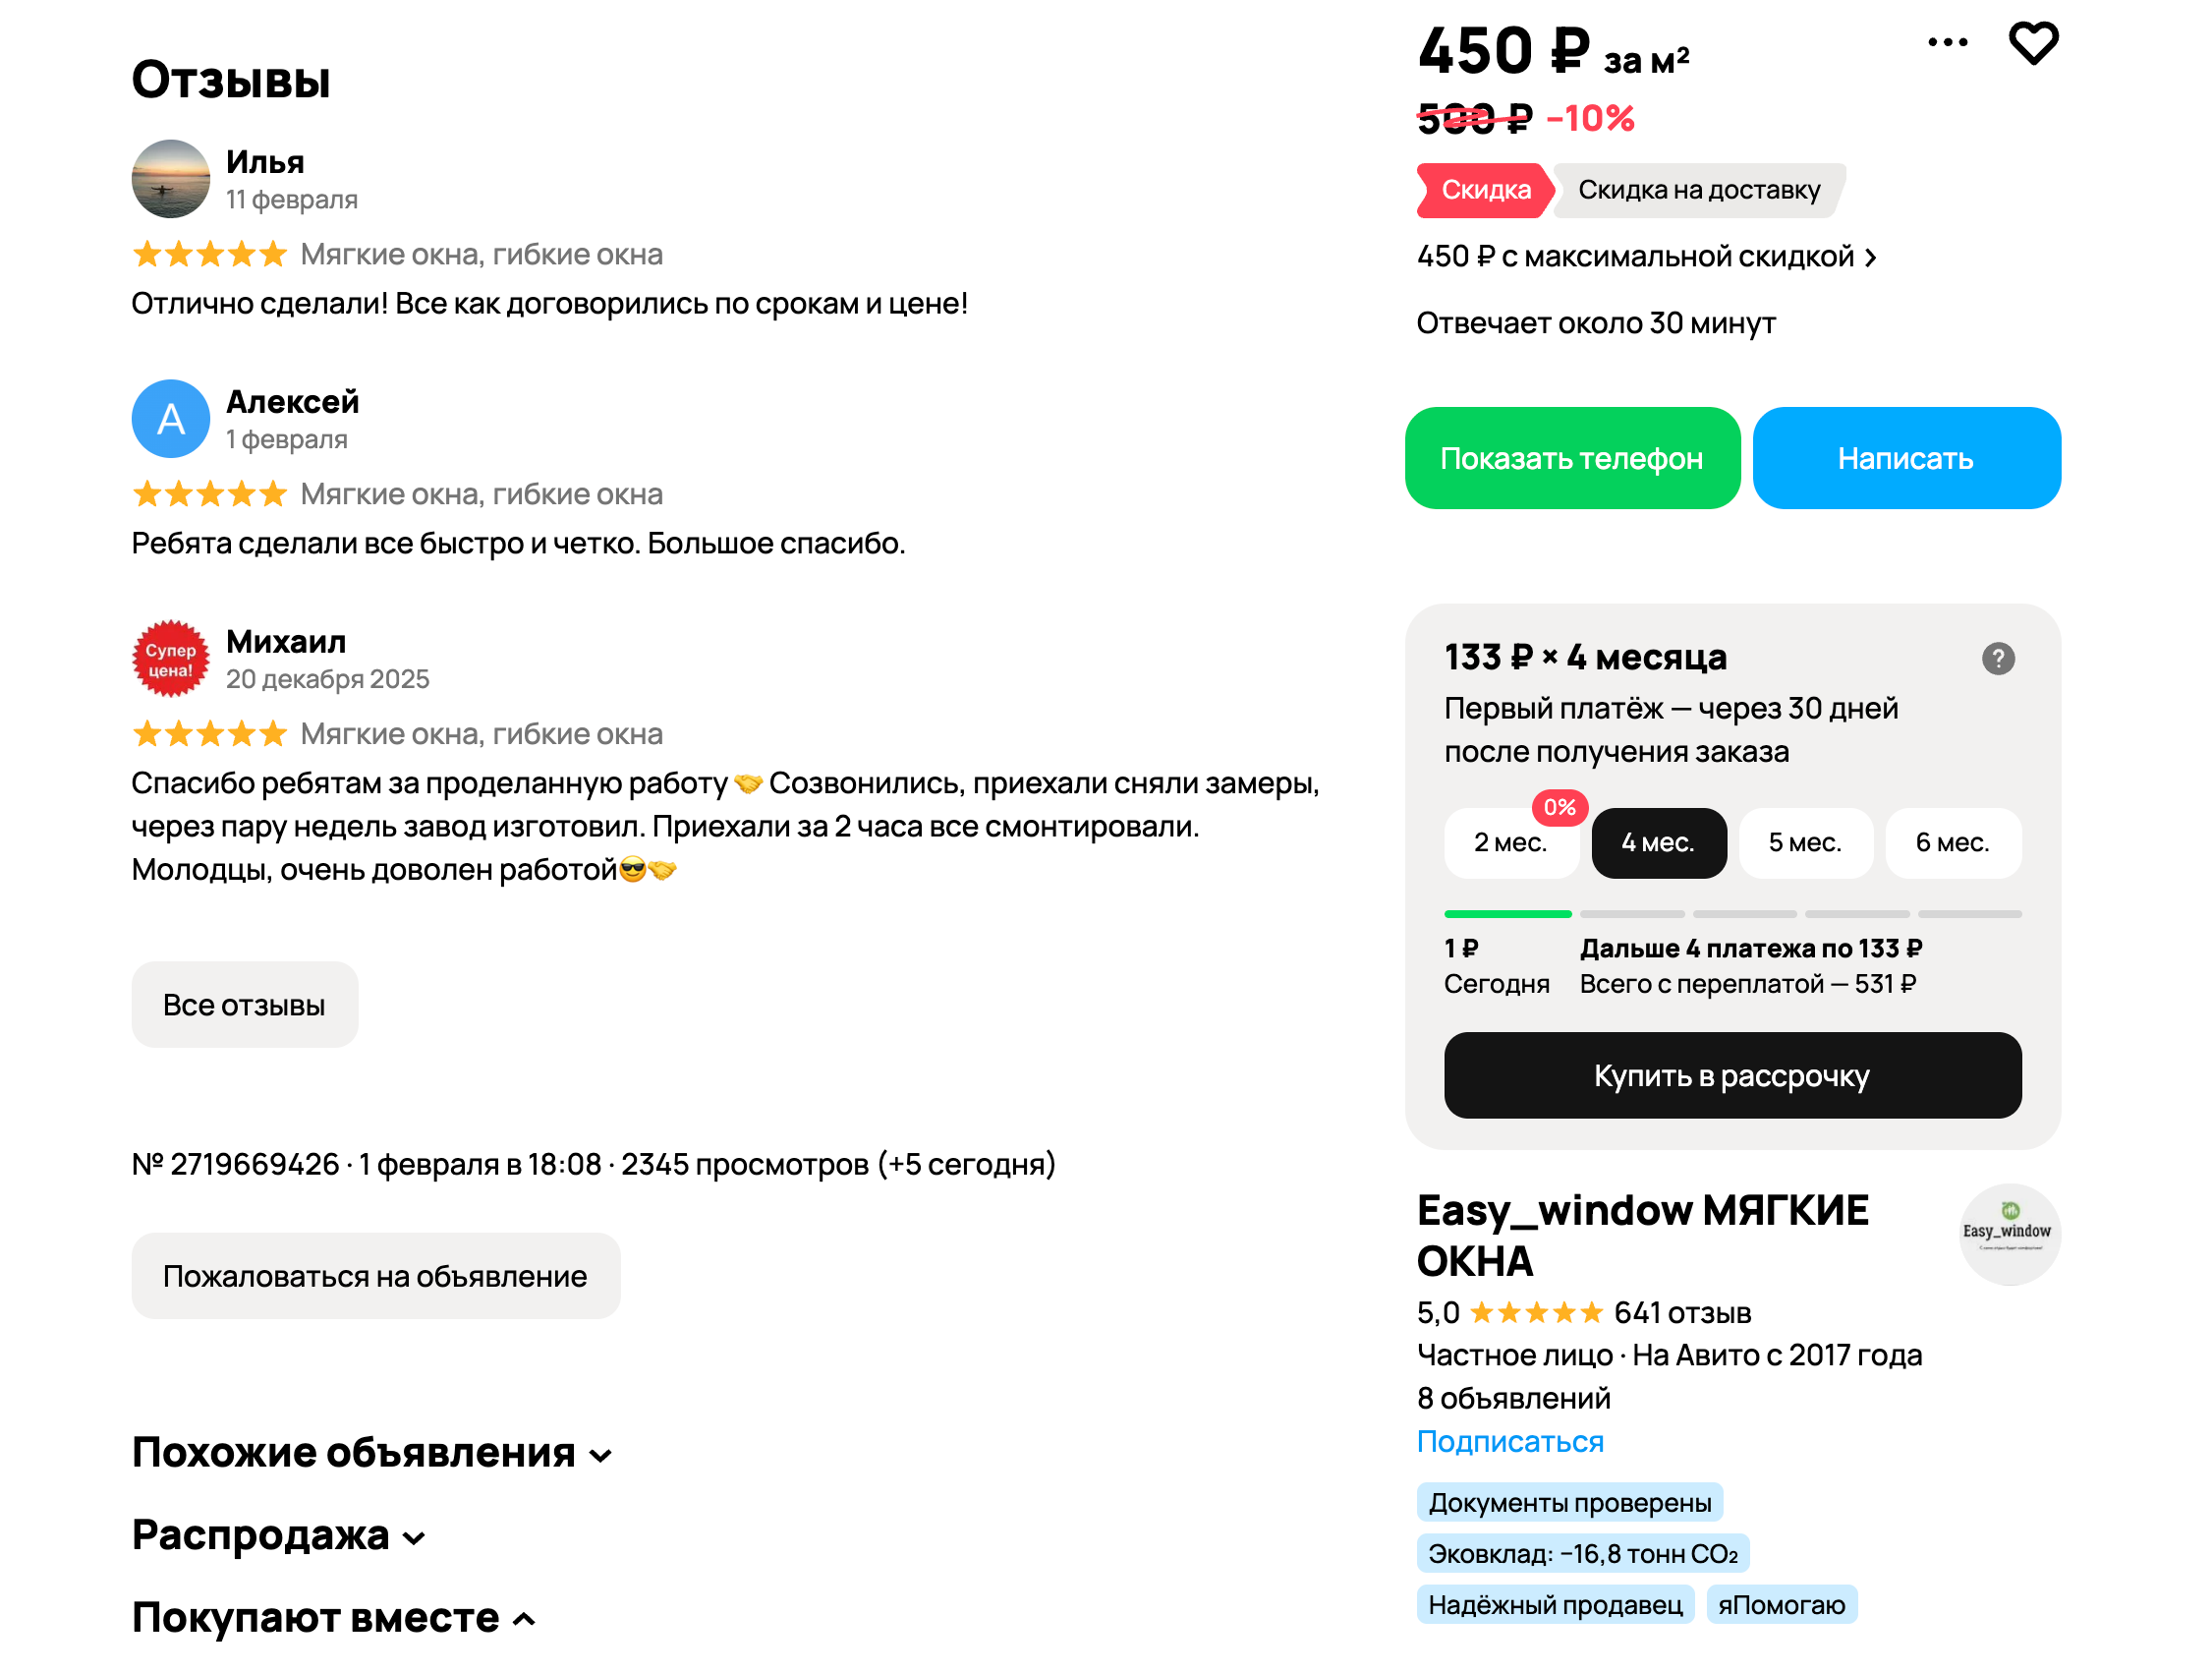Click the installment payment progress bar
This screenshot has height=1673, width=2212.
1732,914
